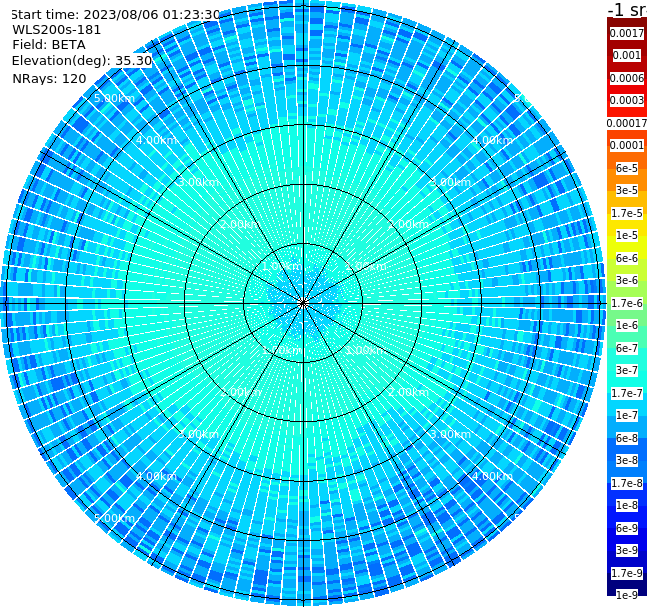
Task: Select the 1e-7 colorbar value
Action: tap(627, 415)
